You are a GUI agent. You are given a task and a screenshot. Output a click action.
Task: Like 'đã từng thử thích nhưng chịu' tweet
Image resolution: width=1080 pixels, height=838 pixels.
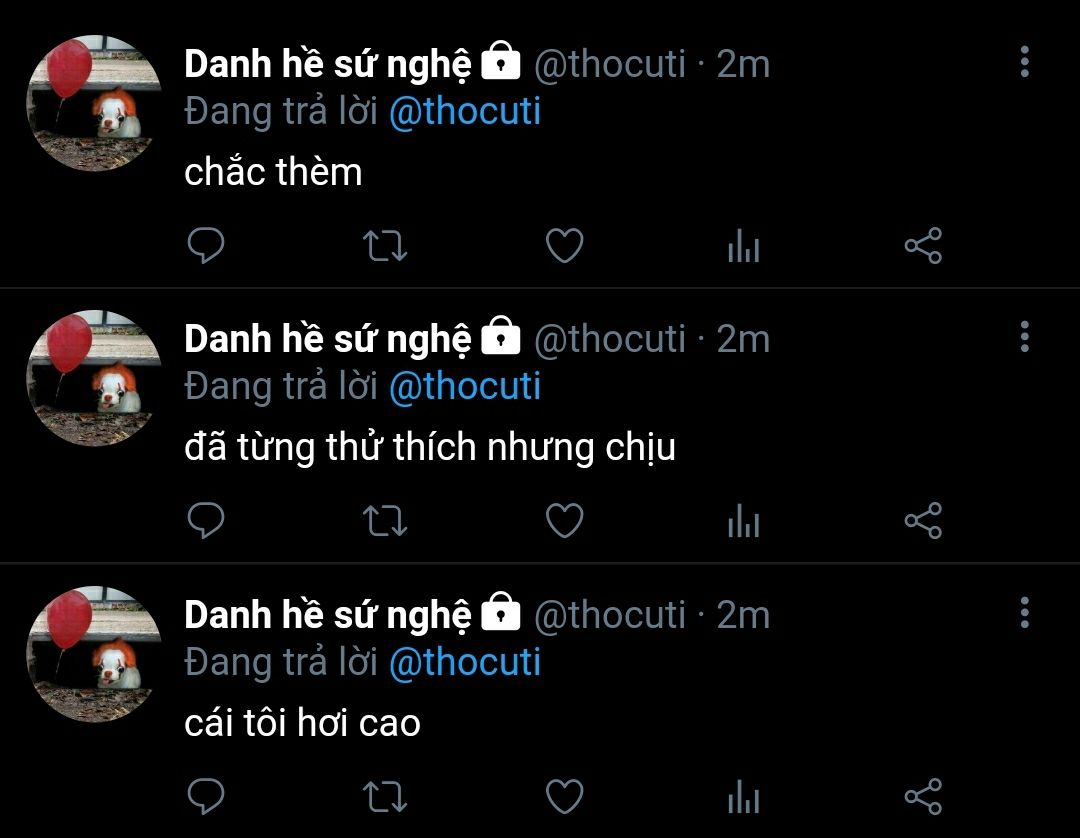[x=565, y=520]
